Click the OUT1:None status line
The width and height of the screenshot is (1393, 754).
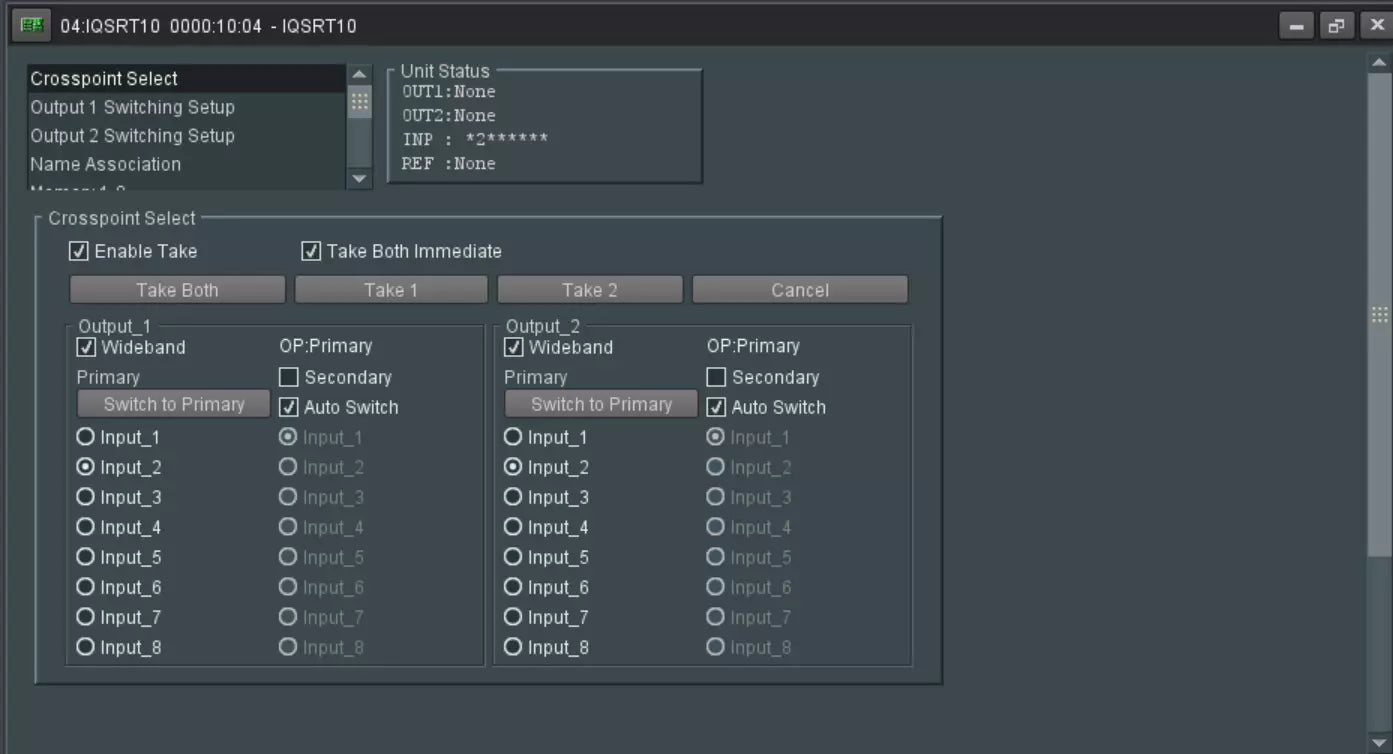click(449, 91)
